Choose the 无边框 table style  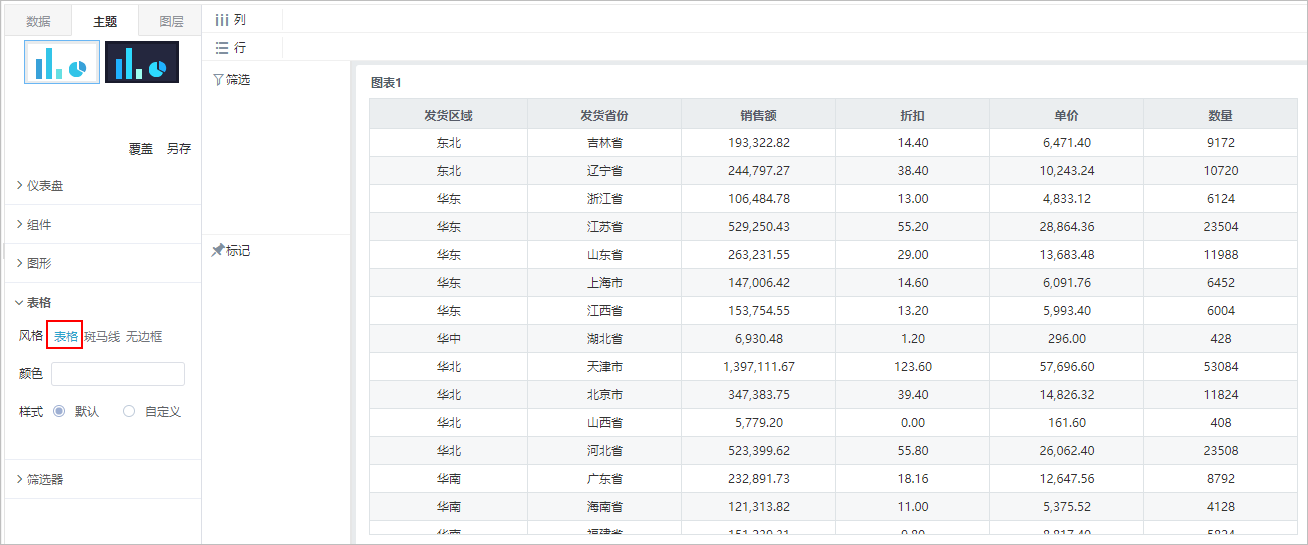tap(144, 336)
